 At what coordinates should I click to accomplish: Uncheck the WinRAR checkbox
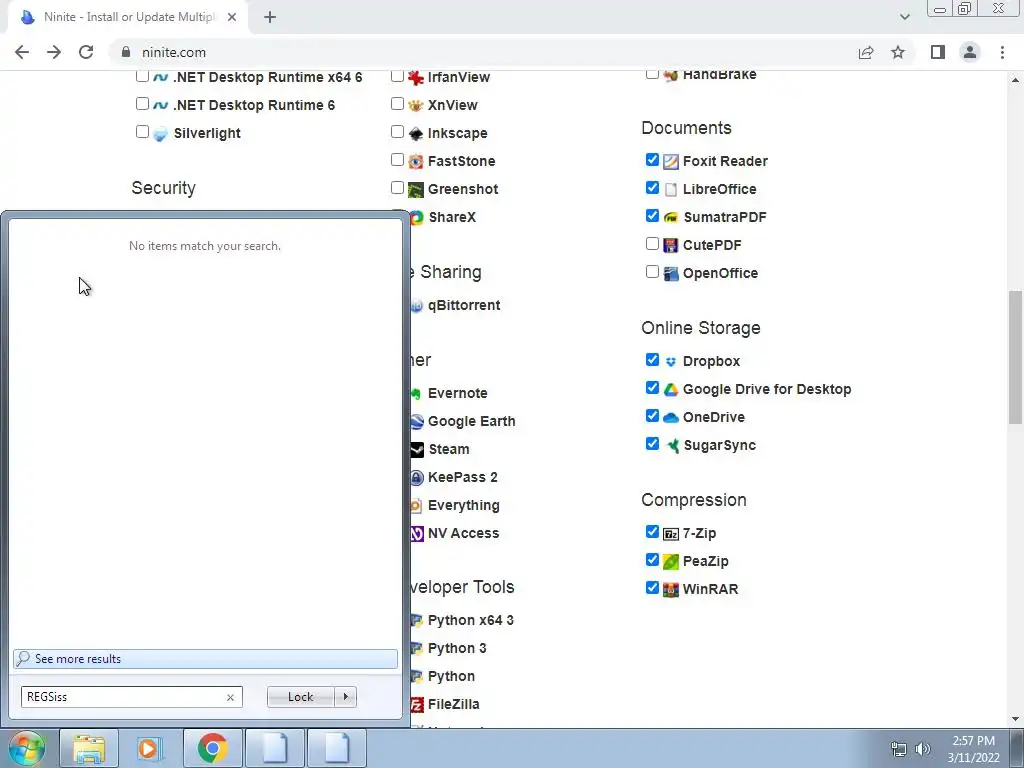point(652,588)
